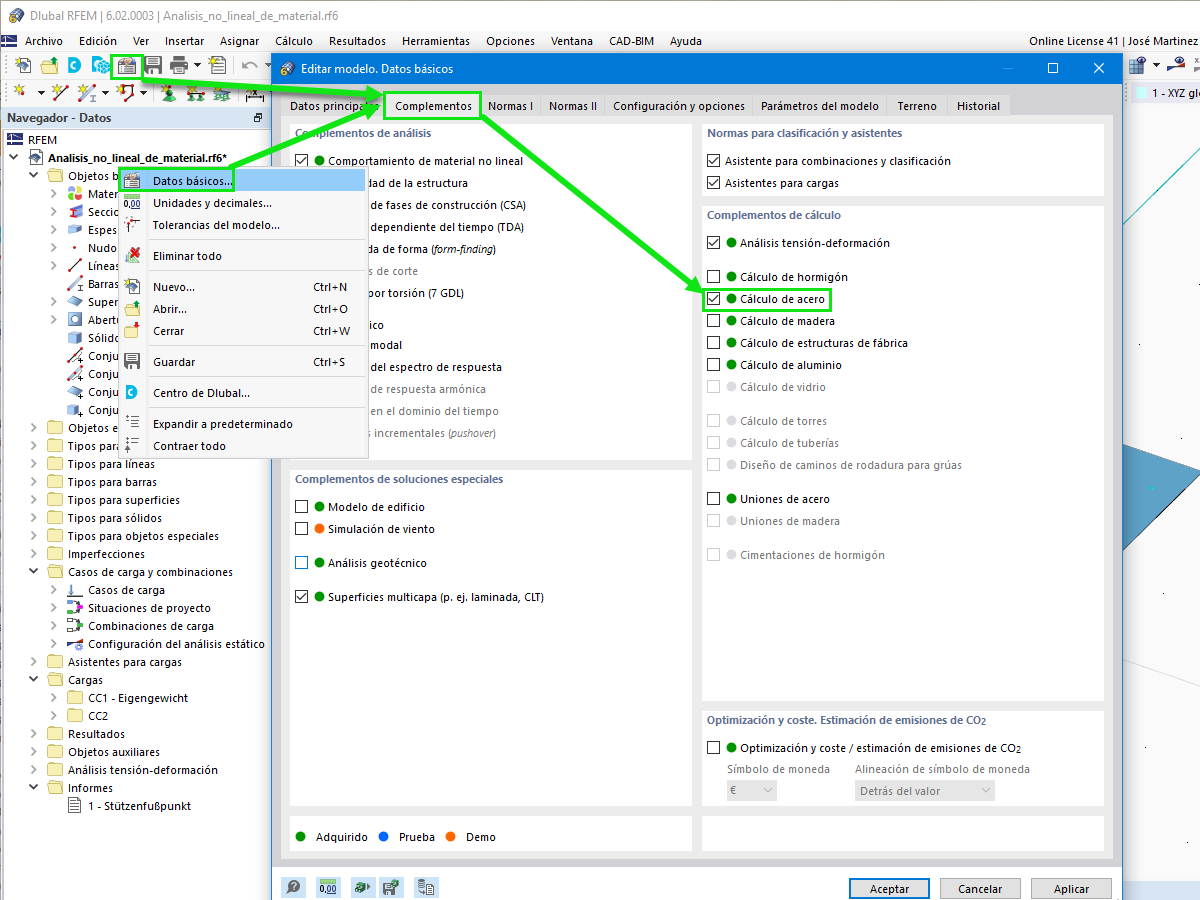Uncheck Asistente para combinaciones y clasificación
The height and width of the screenshot is (900, 1200).
click(x=713, y=161)
